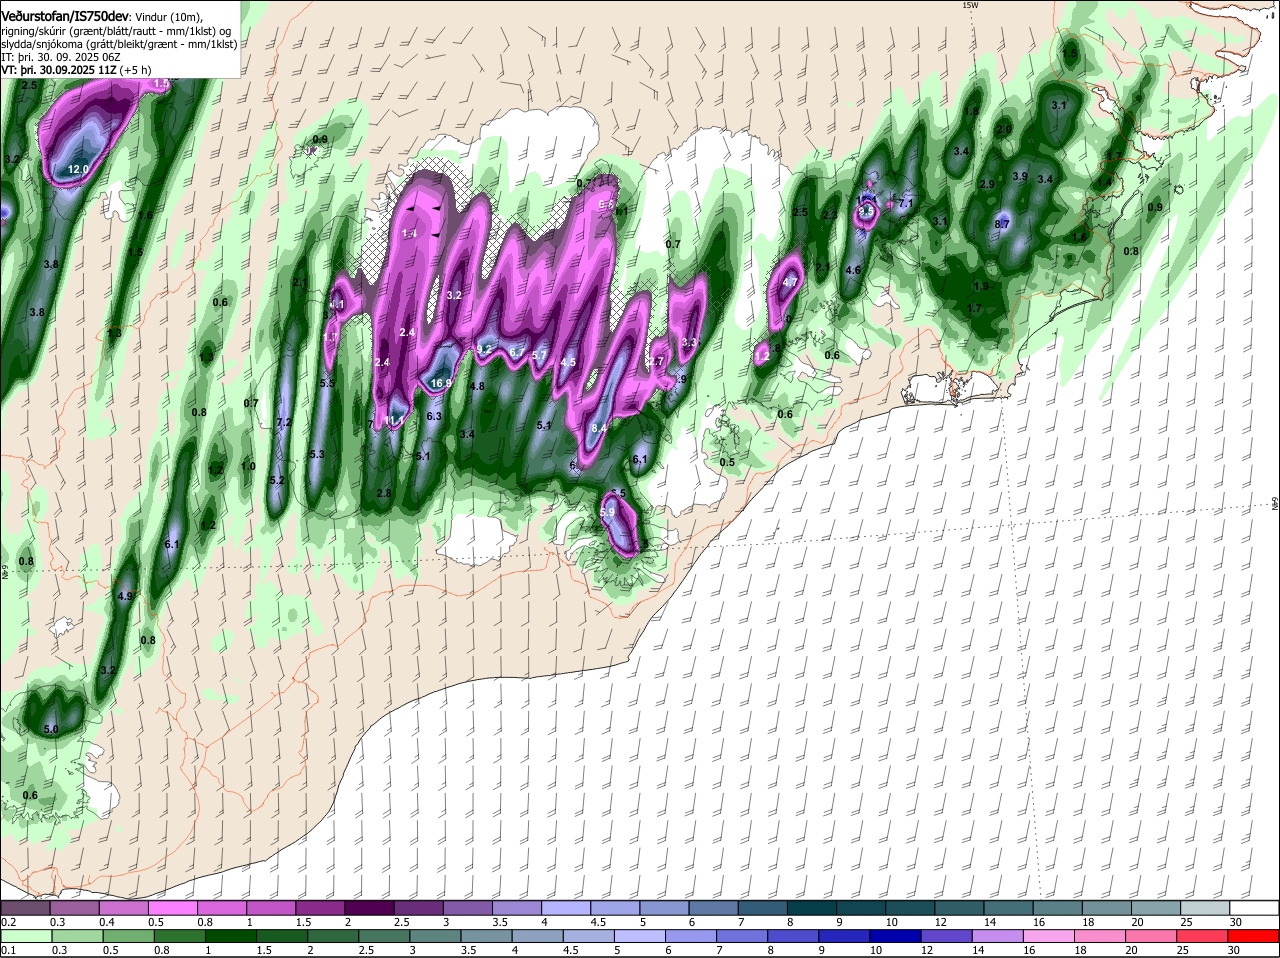Screen dimensions: 1280x958
Task: Click the precipitation value '4.7'
Action: (x=790, y=282)
